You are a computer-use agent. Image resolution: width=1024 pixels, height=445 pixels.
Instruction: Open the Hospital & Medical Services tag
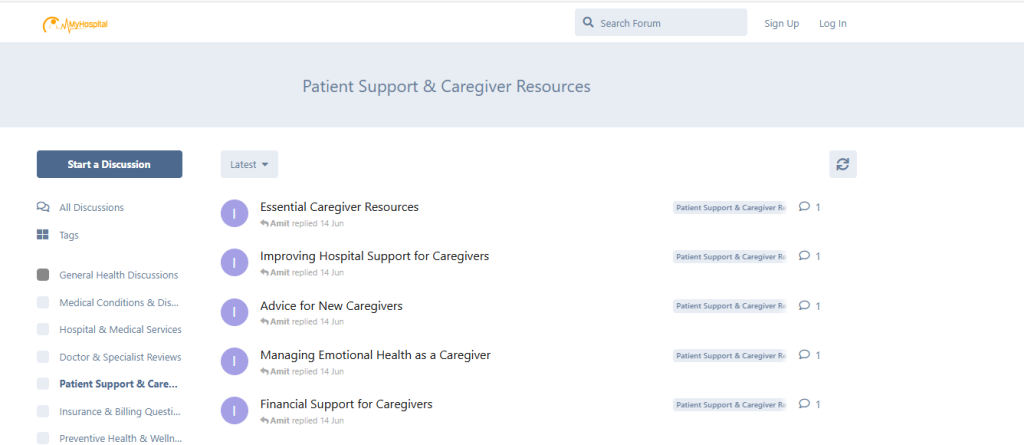pos(120,329)
